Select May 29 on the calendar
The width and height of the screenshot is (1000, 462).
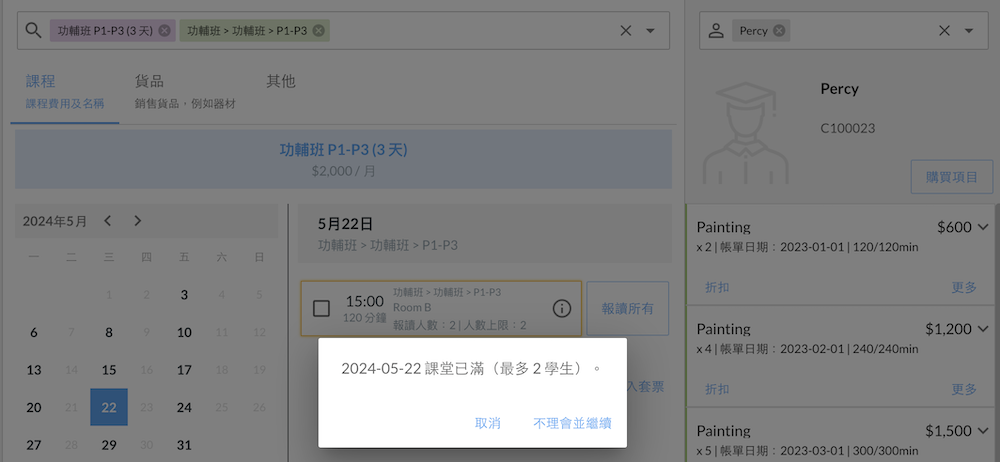click(x=109, y=445)
